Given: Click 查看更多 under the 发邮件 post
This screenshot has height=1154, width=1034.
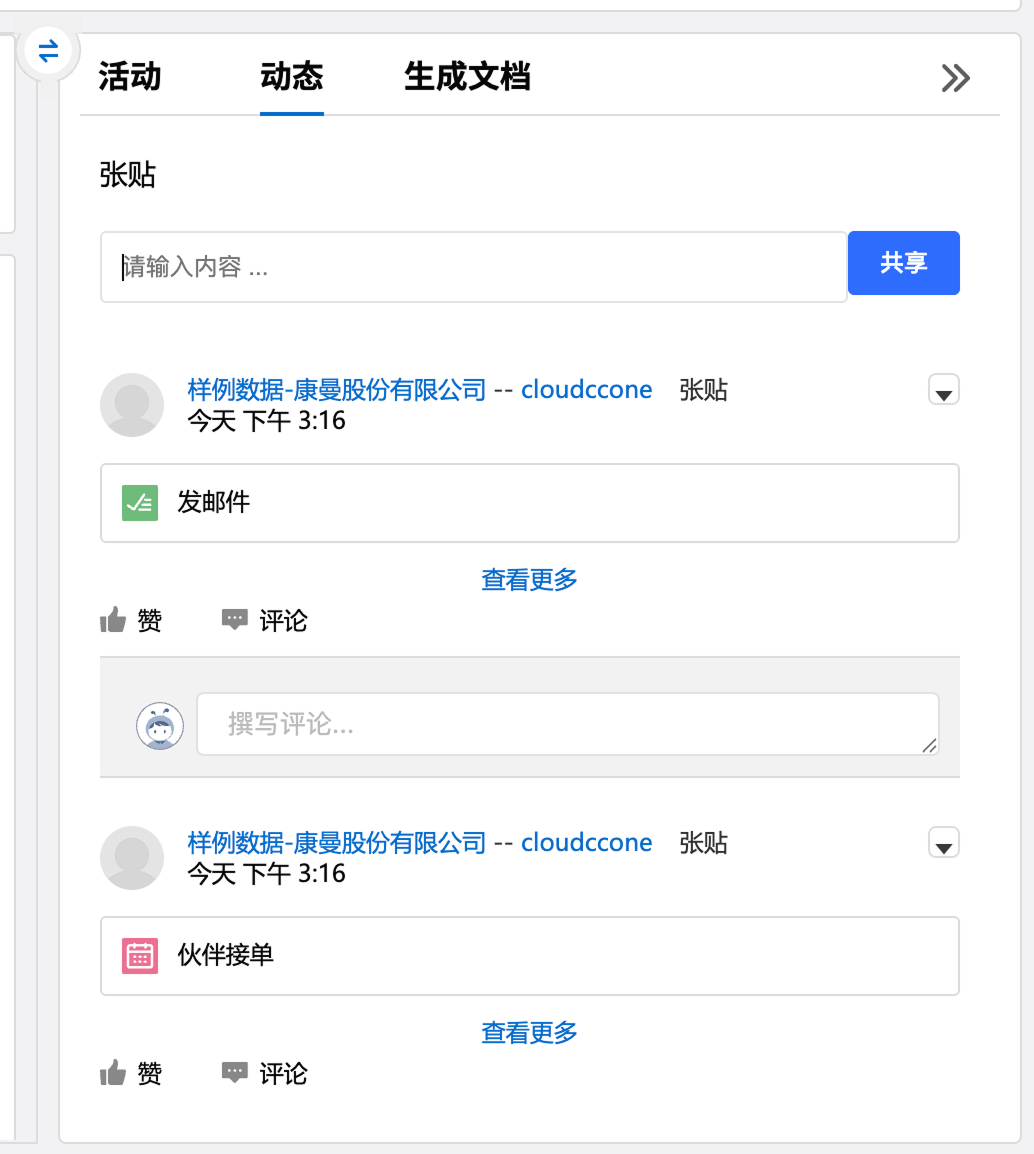Looking at the screenshot, I should point(529,580).
